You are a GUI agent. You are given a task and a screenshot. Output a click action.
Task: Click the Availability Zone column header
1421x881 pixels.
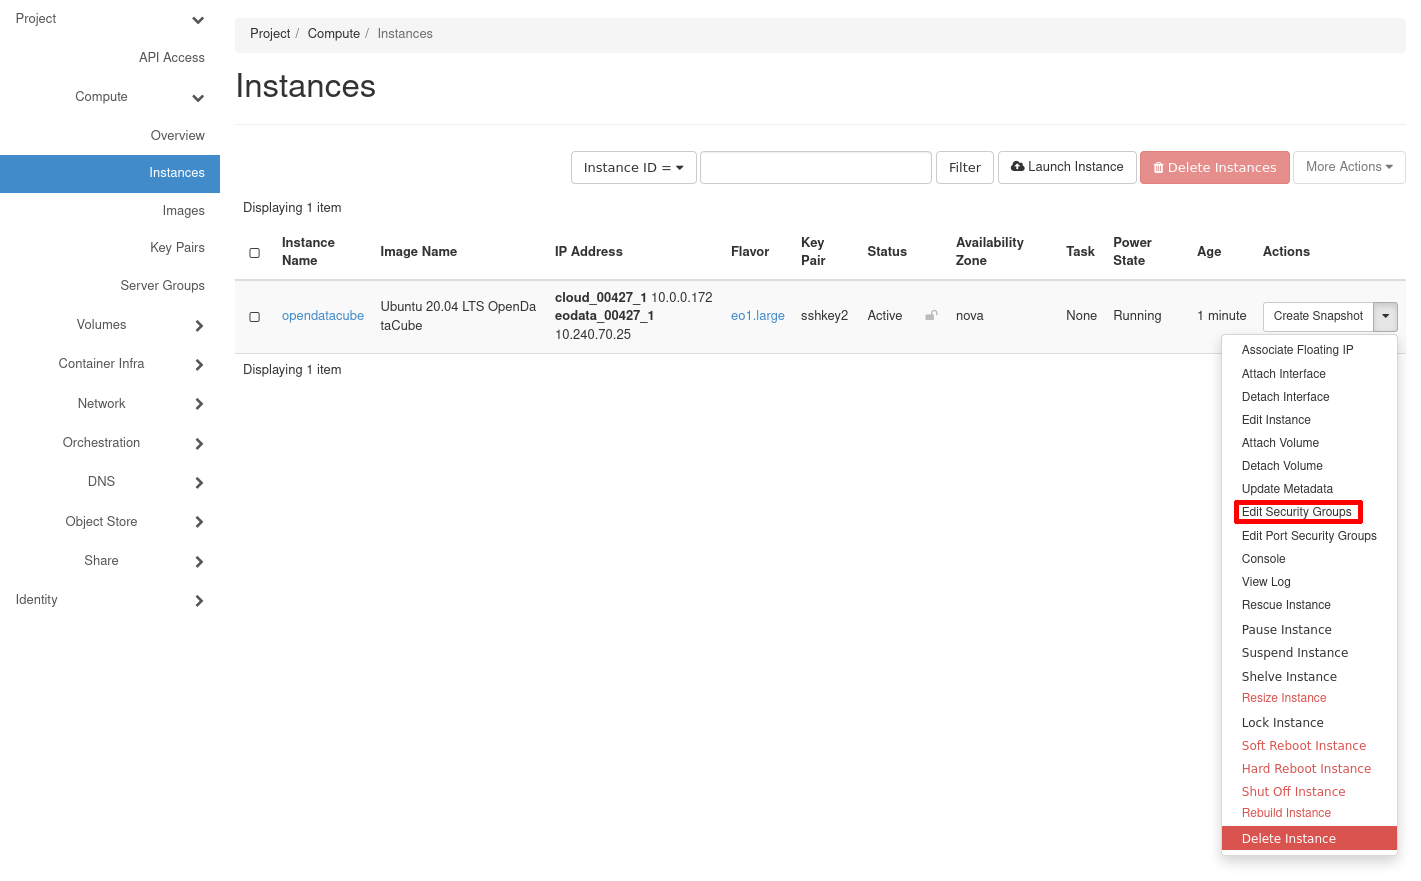coord(990,252)
